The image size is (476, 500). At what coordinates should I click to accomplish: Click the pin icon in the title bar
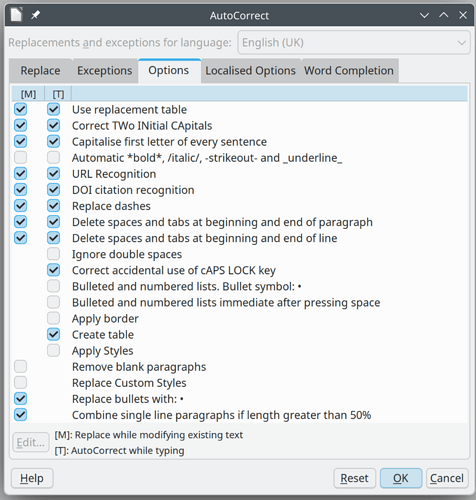36,15
